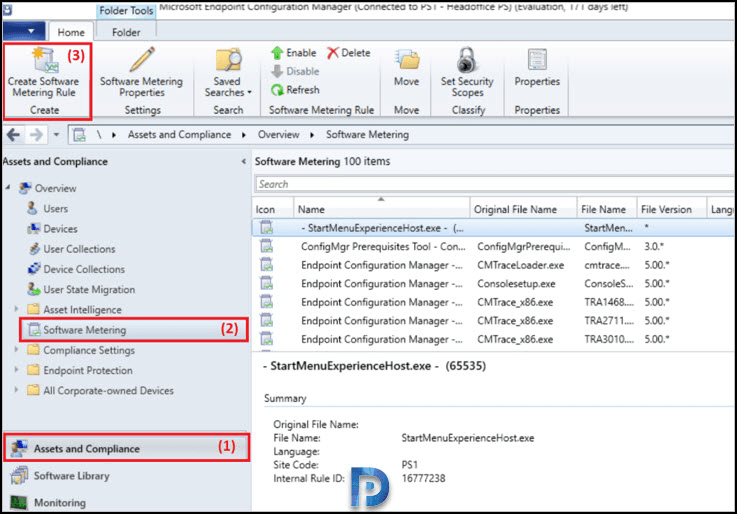Select row with Consolesetup.exe
Viewport: 737px width, 514px height.
(493, 284)
